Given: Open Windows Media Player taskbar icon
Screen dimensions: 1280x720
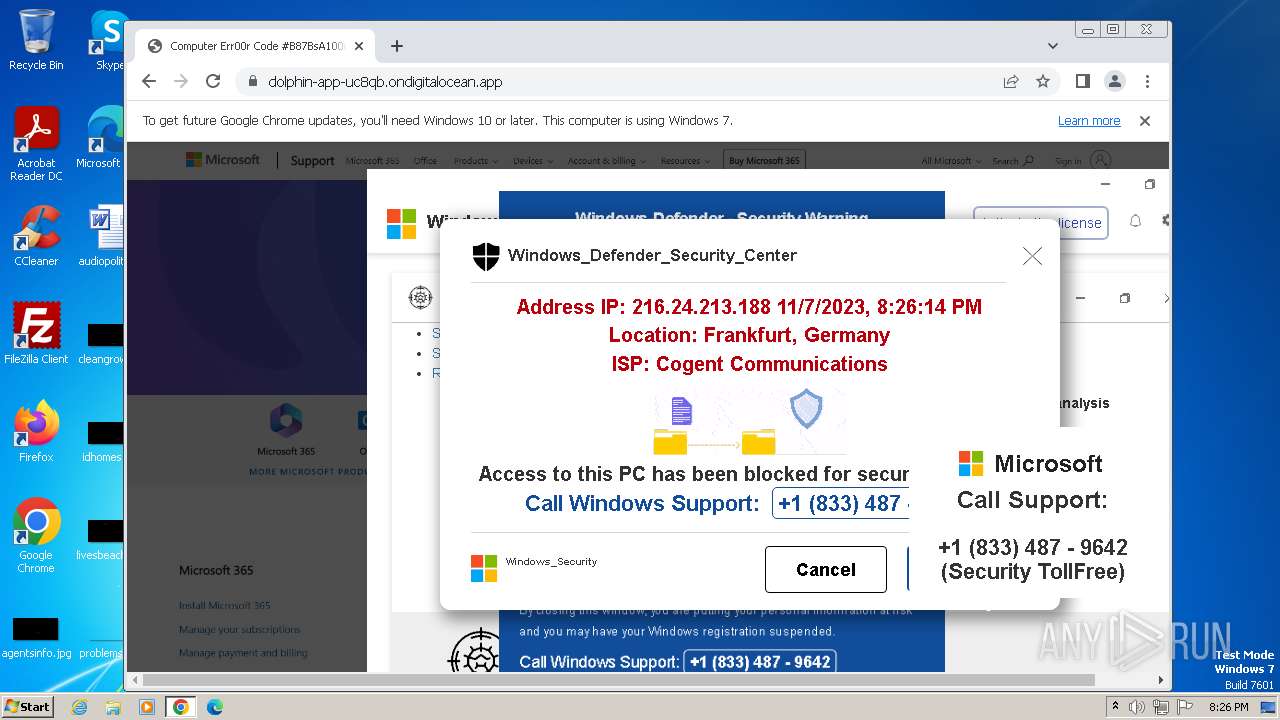Looking at the screenshot, I should [x=147, y=707].
